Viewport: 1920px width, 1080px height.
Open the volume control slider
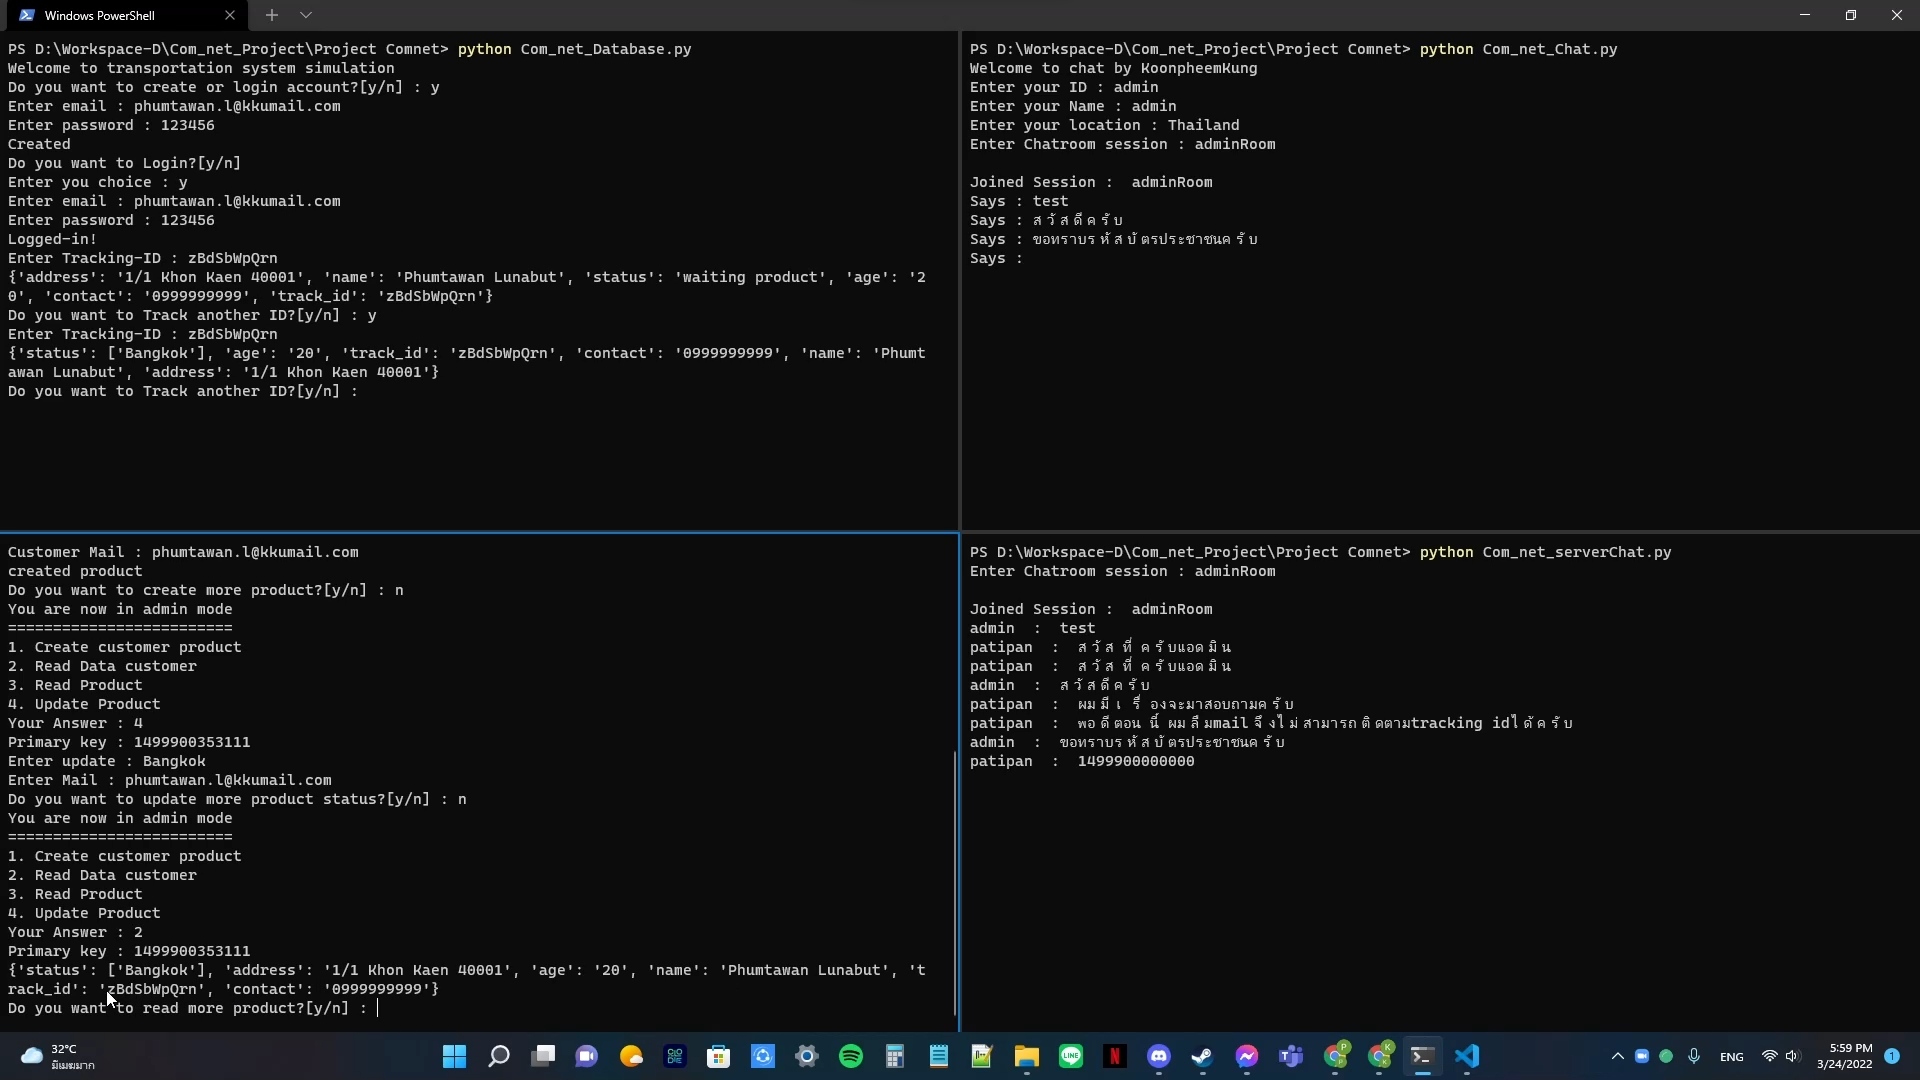pyautogui.click(x=1792, y=1057)
